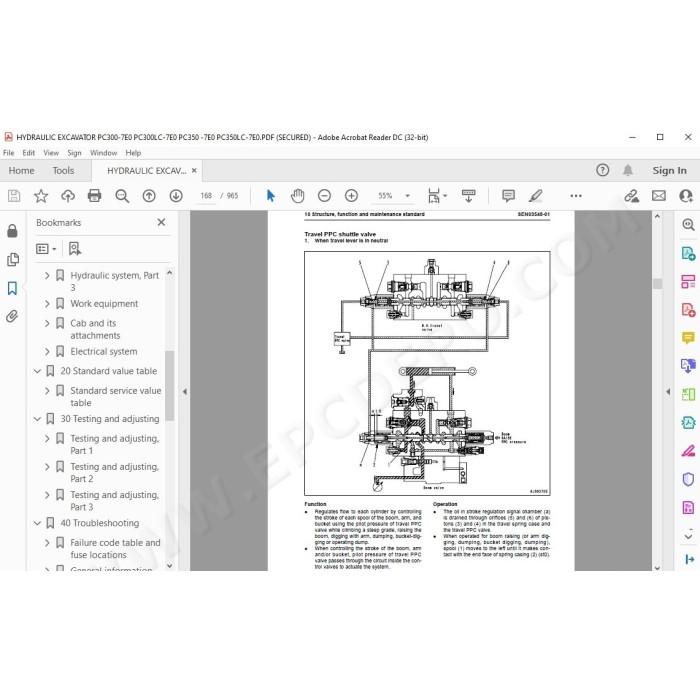This screenshot has height=700, width=700.
Task: Expand Hydraulic system, Part 3 bookmark
Action: [47, 275]
